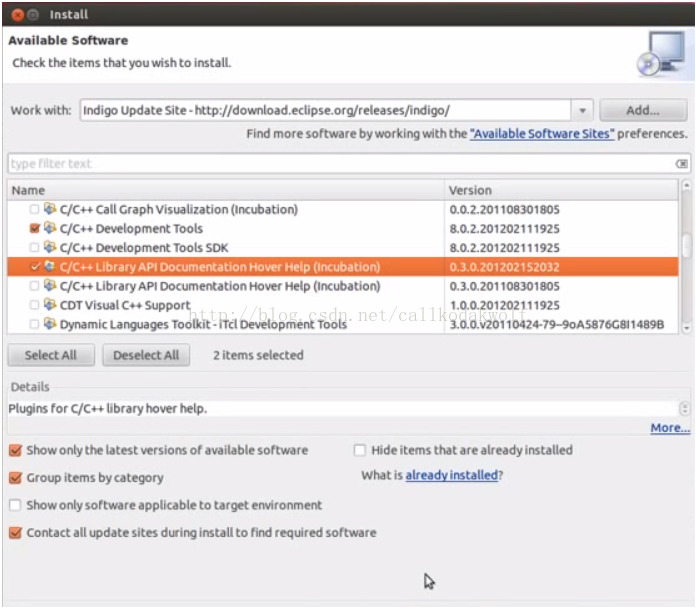The height and width of the screenshot is (609, 696).
Task: Click the Add... repository button
Action: (643, 110)
